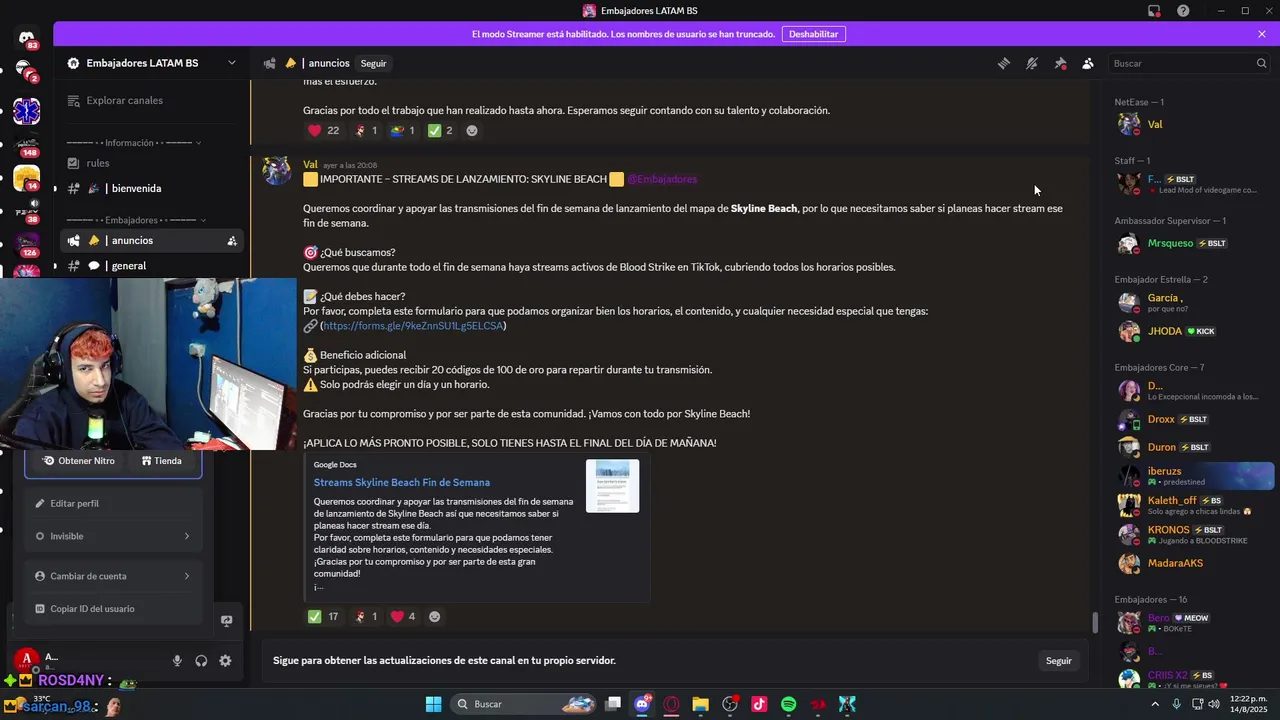Expand Cambiar de cuenta submenu
The height and width of the screenshot is (720, 1280).
point(113,576)
